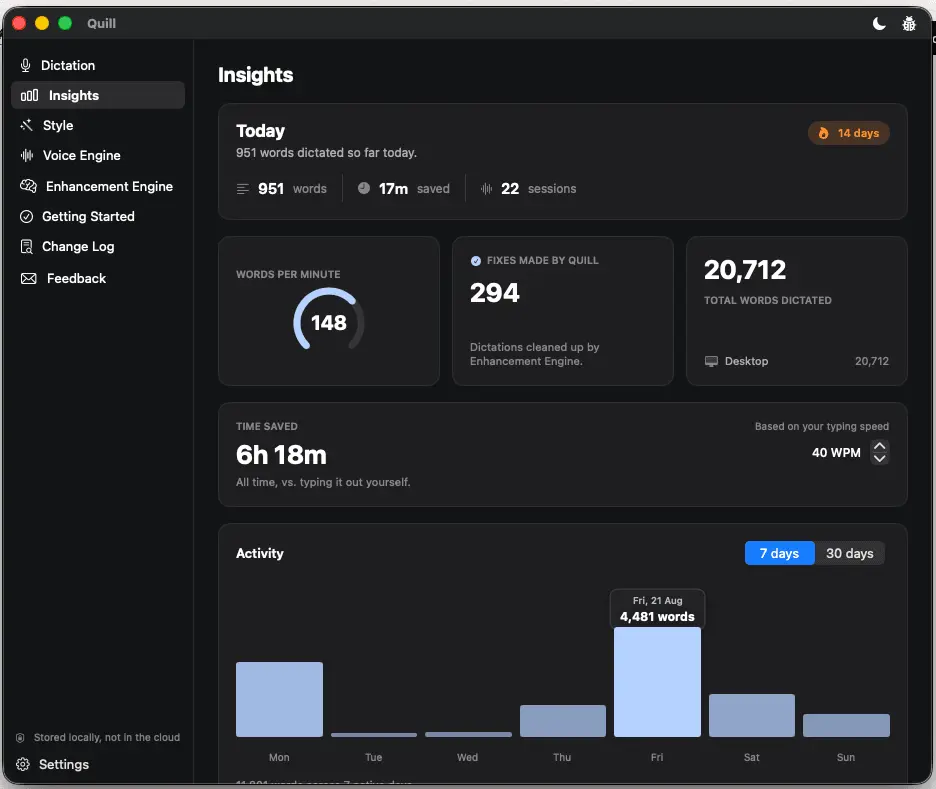936x789 pixels.
Task: Click the 40 WPM typing speed stepper
Action: point(879,452)
